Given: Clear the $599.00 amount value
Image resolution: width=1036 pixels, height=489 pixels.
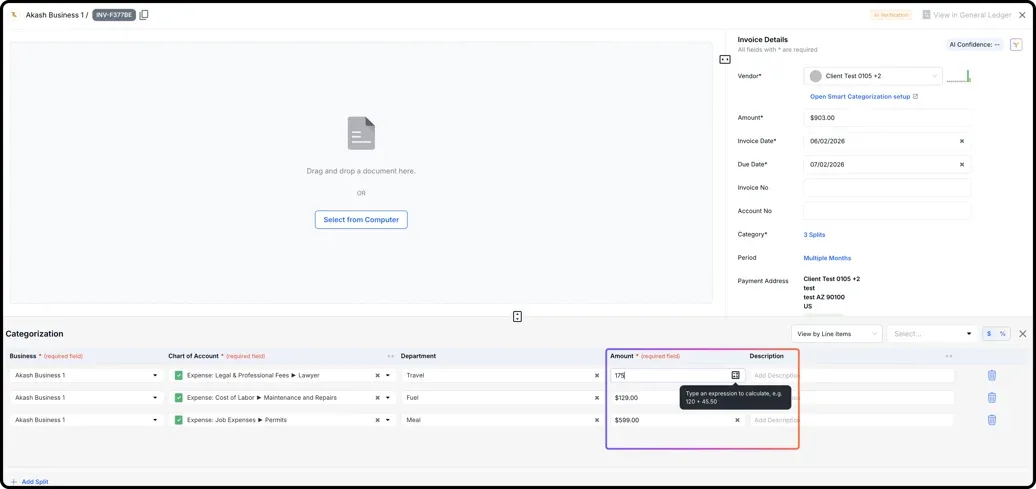Looking at the screenshot, I should (x=737, y=420).
